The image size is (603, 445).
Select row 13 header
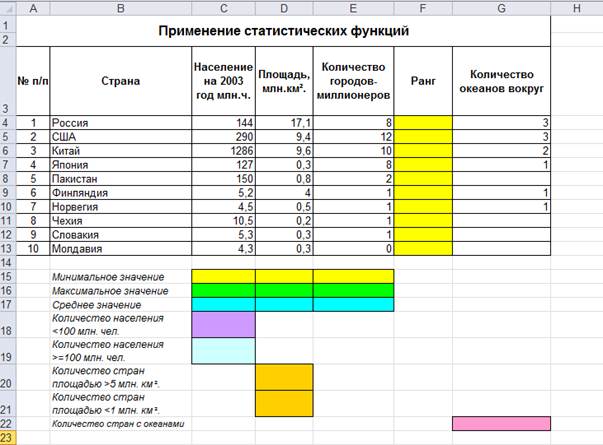coord(8,248)
